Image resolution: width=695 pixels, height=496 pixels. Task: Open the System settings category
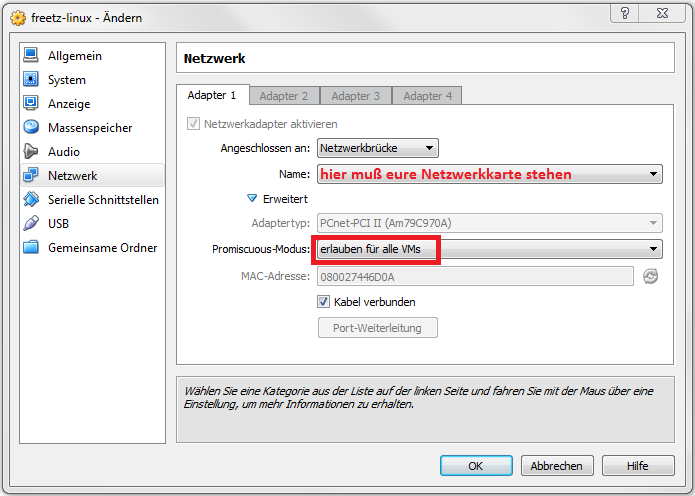66,80
